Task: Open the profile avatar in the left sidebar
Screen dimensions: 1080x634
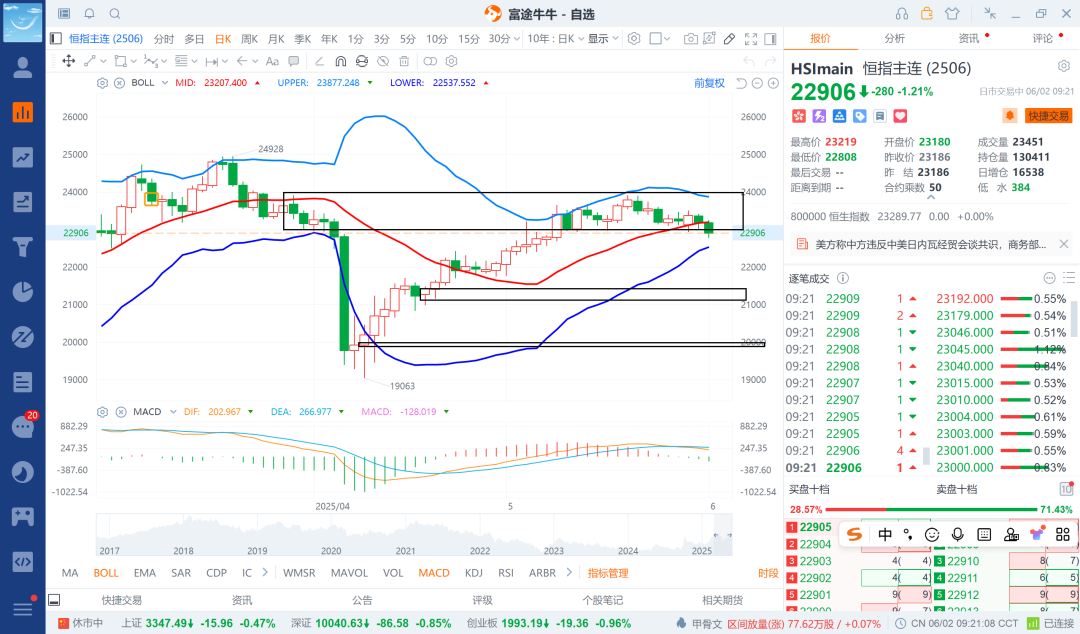Action: click(x=23, y=67)
